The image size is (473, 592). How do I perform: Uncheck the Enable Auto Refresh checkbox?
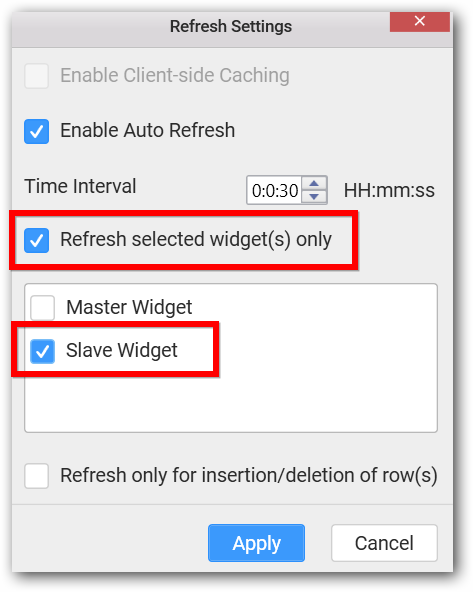(37, 131)
